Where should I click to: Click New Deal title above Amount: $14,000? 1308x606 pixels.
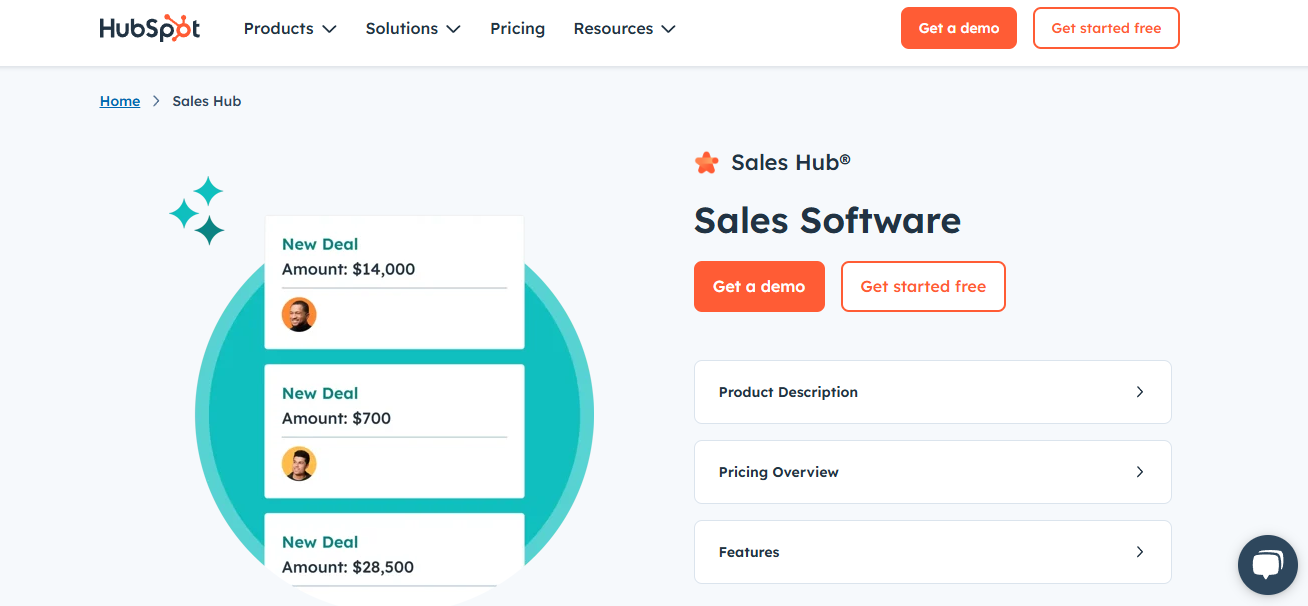pyautogui.click(x=320, y=244)
